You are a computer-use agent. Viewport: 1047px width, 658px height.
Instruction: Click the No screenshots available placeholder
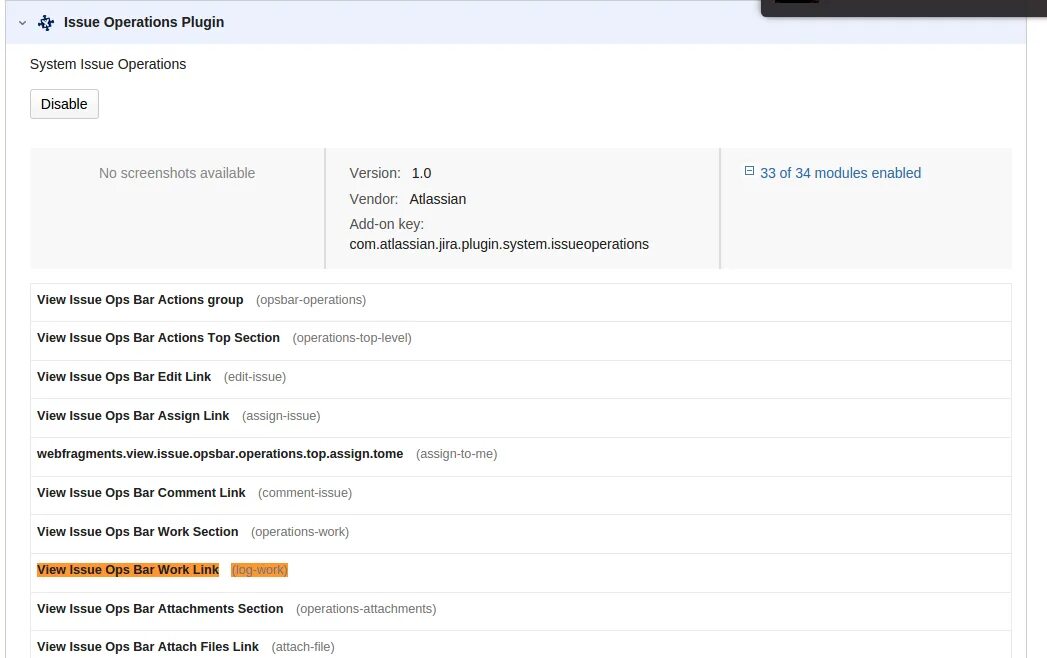[177, 173]
